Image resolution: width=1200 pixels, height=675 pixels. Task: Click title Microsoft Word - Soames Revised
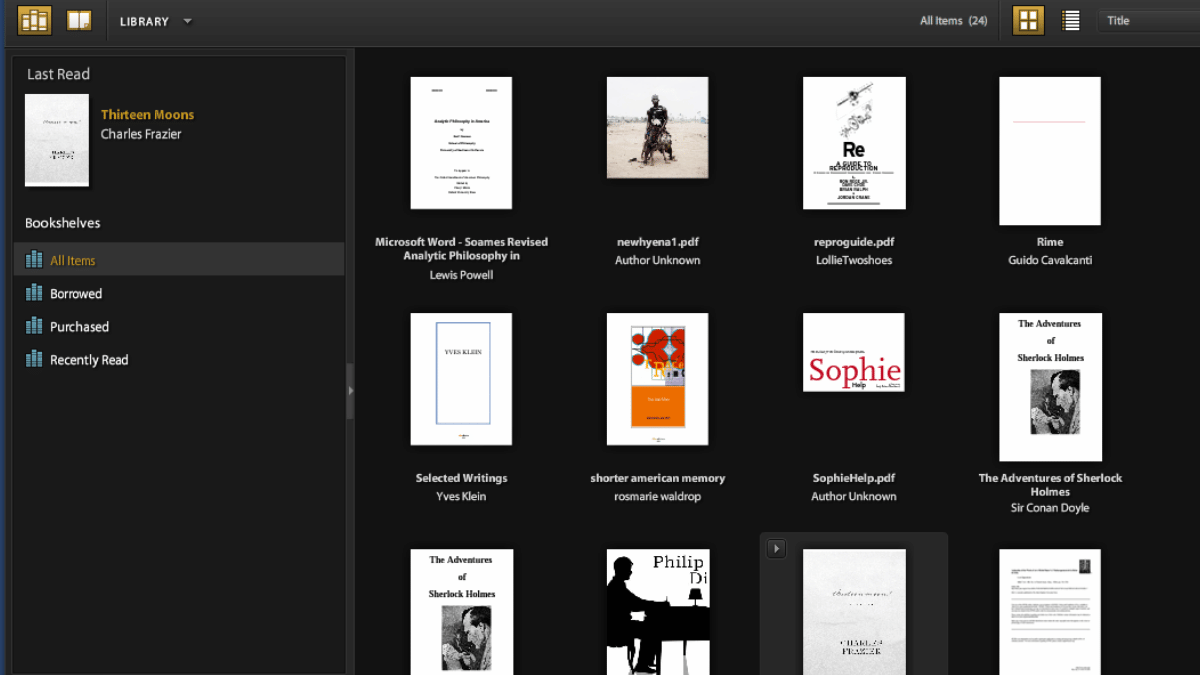(x=461, y=249)
